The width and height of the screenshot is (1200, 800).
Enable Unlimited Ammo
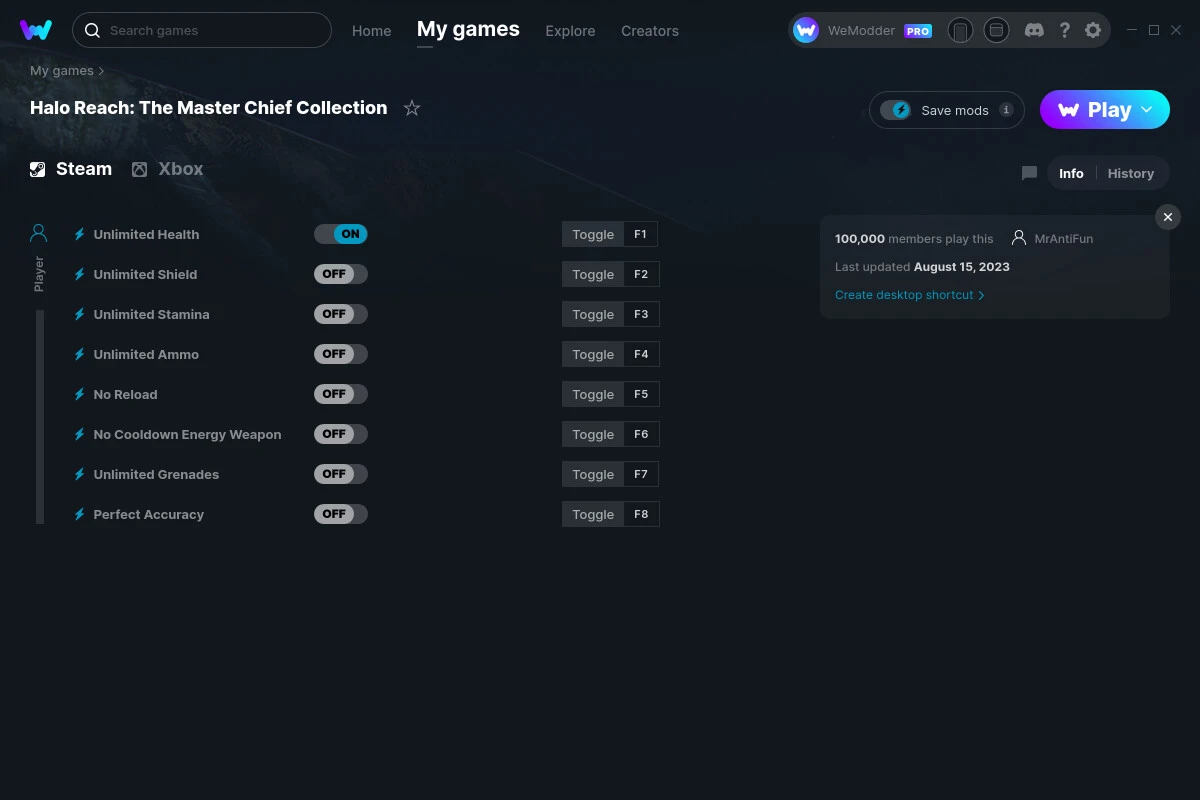tap(341, 353)
